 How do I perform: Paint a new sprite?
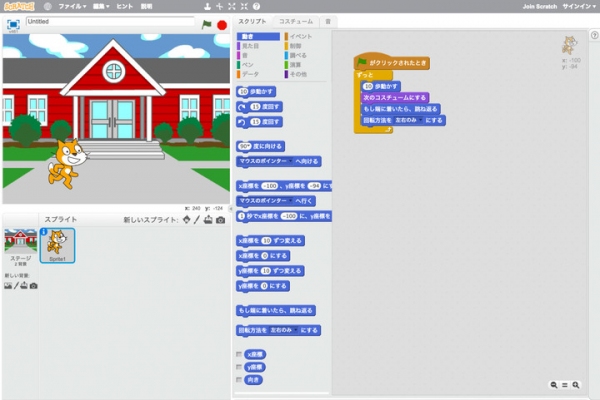(x=197, y=220)
